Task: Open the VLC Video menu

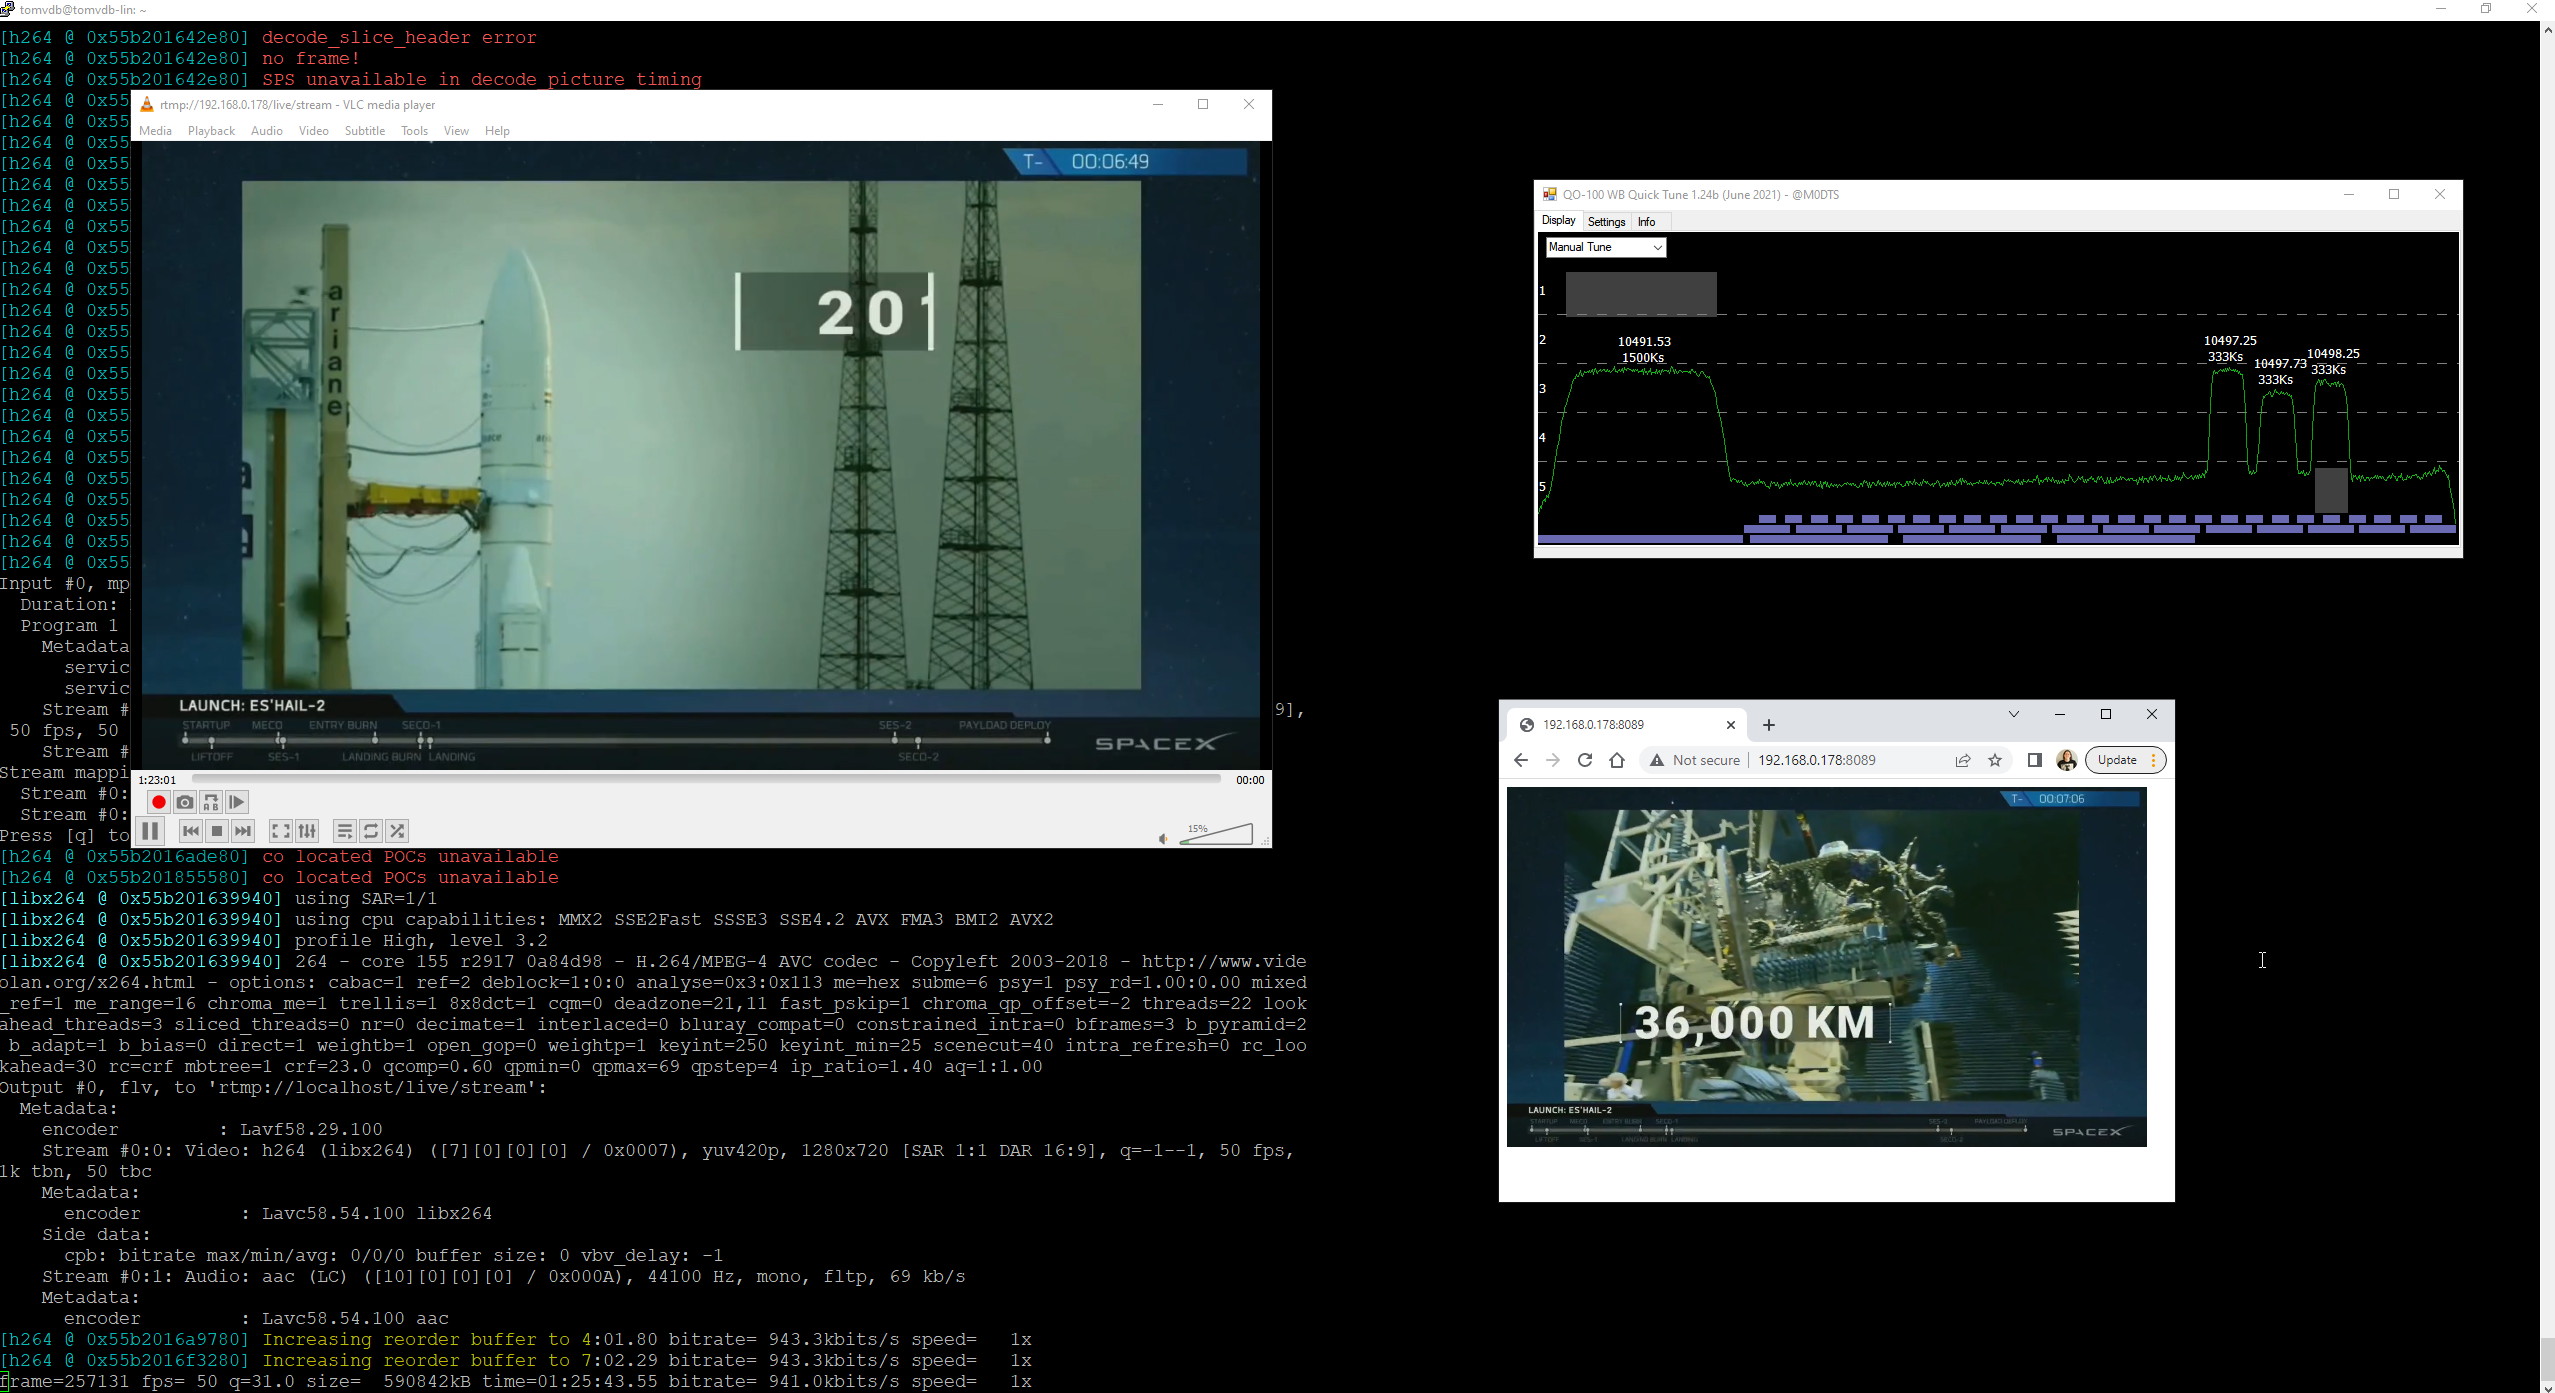Action: [313, 131]
